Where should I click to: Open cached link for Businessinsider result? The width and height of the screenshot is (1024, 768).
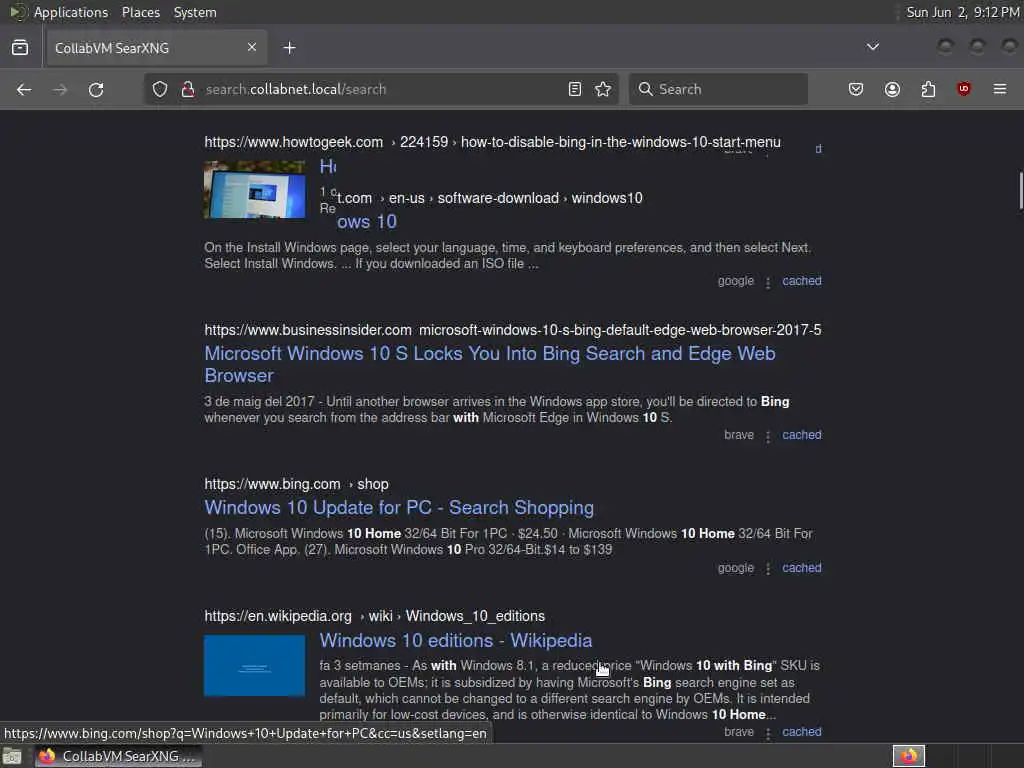click(x=801, y=435)
